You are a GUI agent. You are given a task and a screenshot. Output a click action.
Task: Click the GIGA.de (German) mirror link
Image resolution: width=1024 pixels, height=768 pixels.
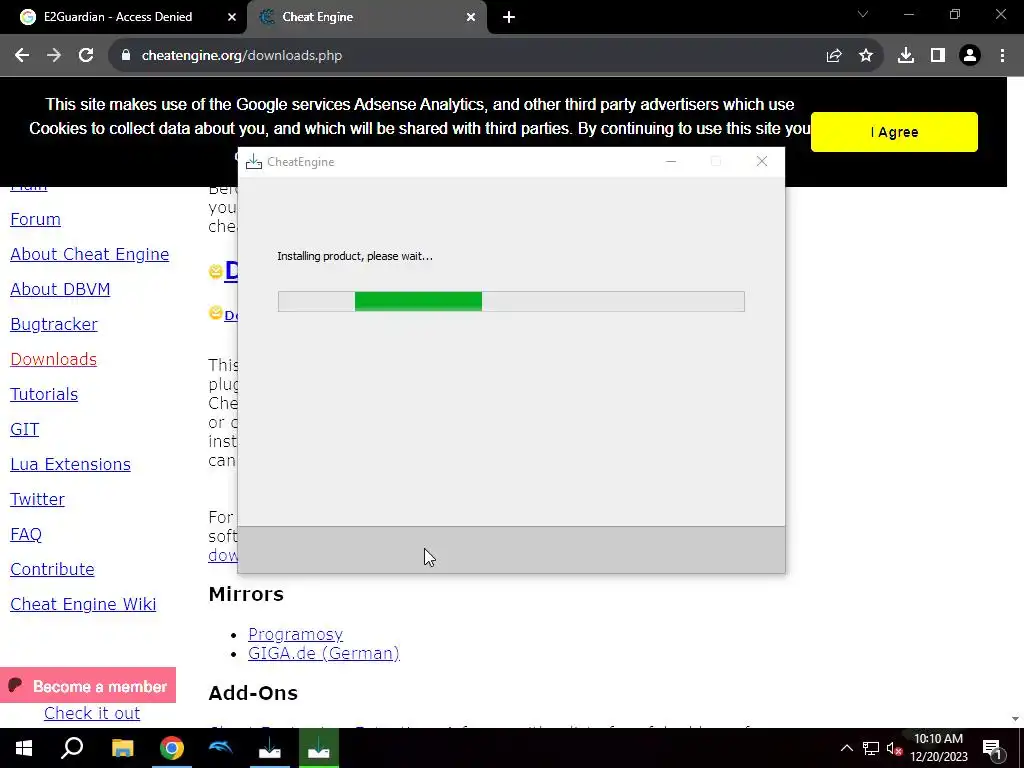click(323, 653)
